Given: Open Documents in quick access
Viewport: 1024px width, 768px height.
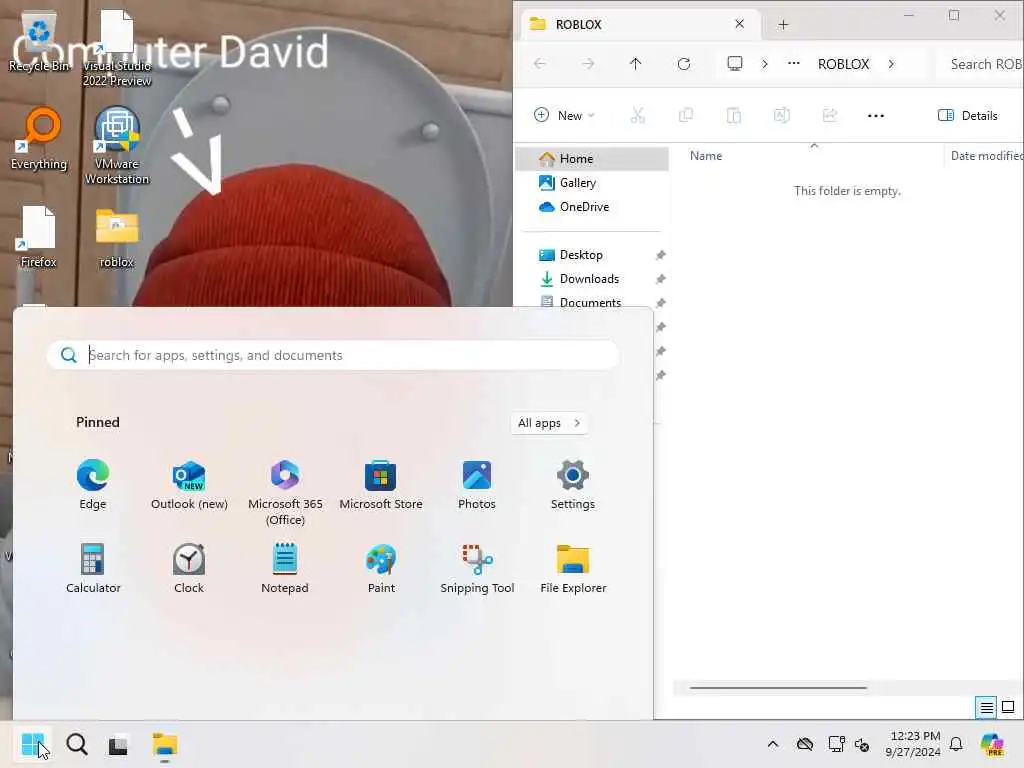Looking at the screenshot, I should tap(592, 301).
